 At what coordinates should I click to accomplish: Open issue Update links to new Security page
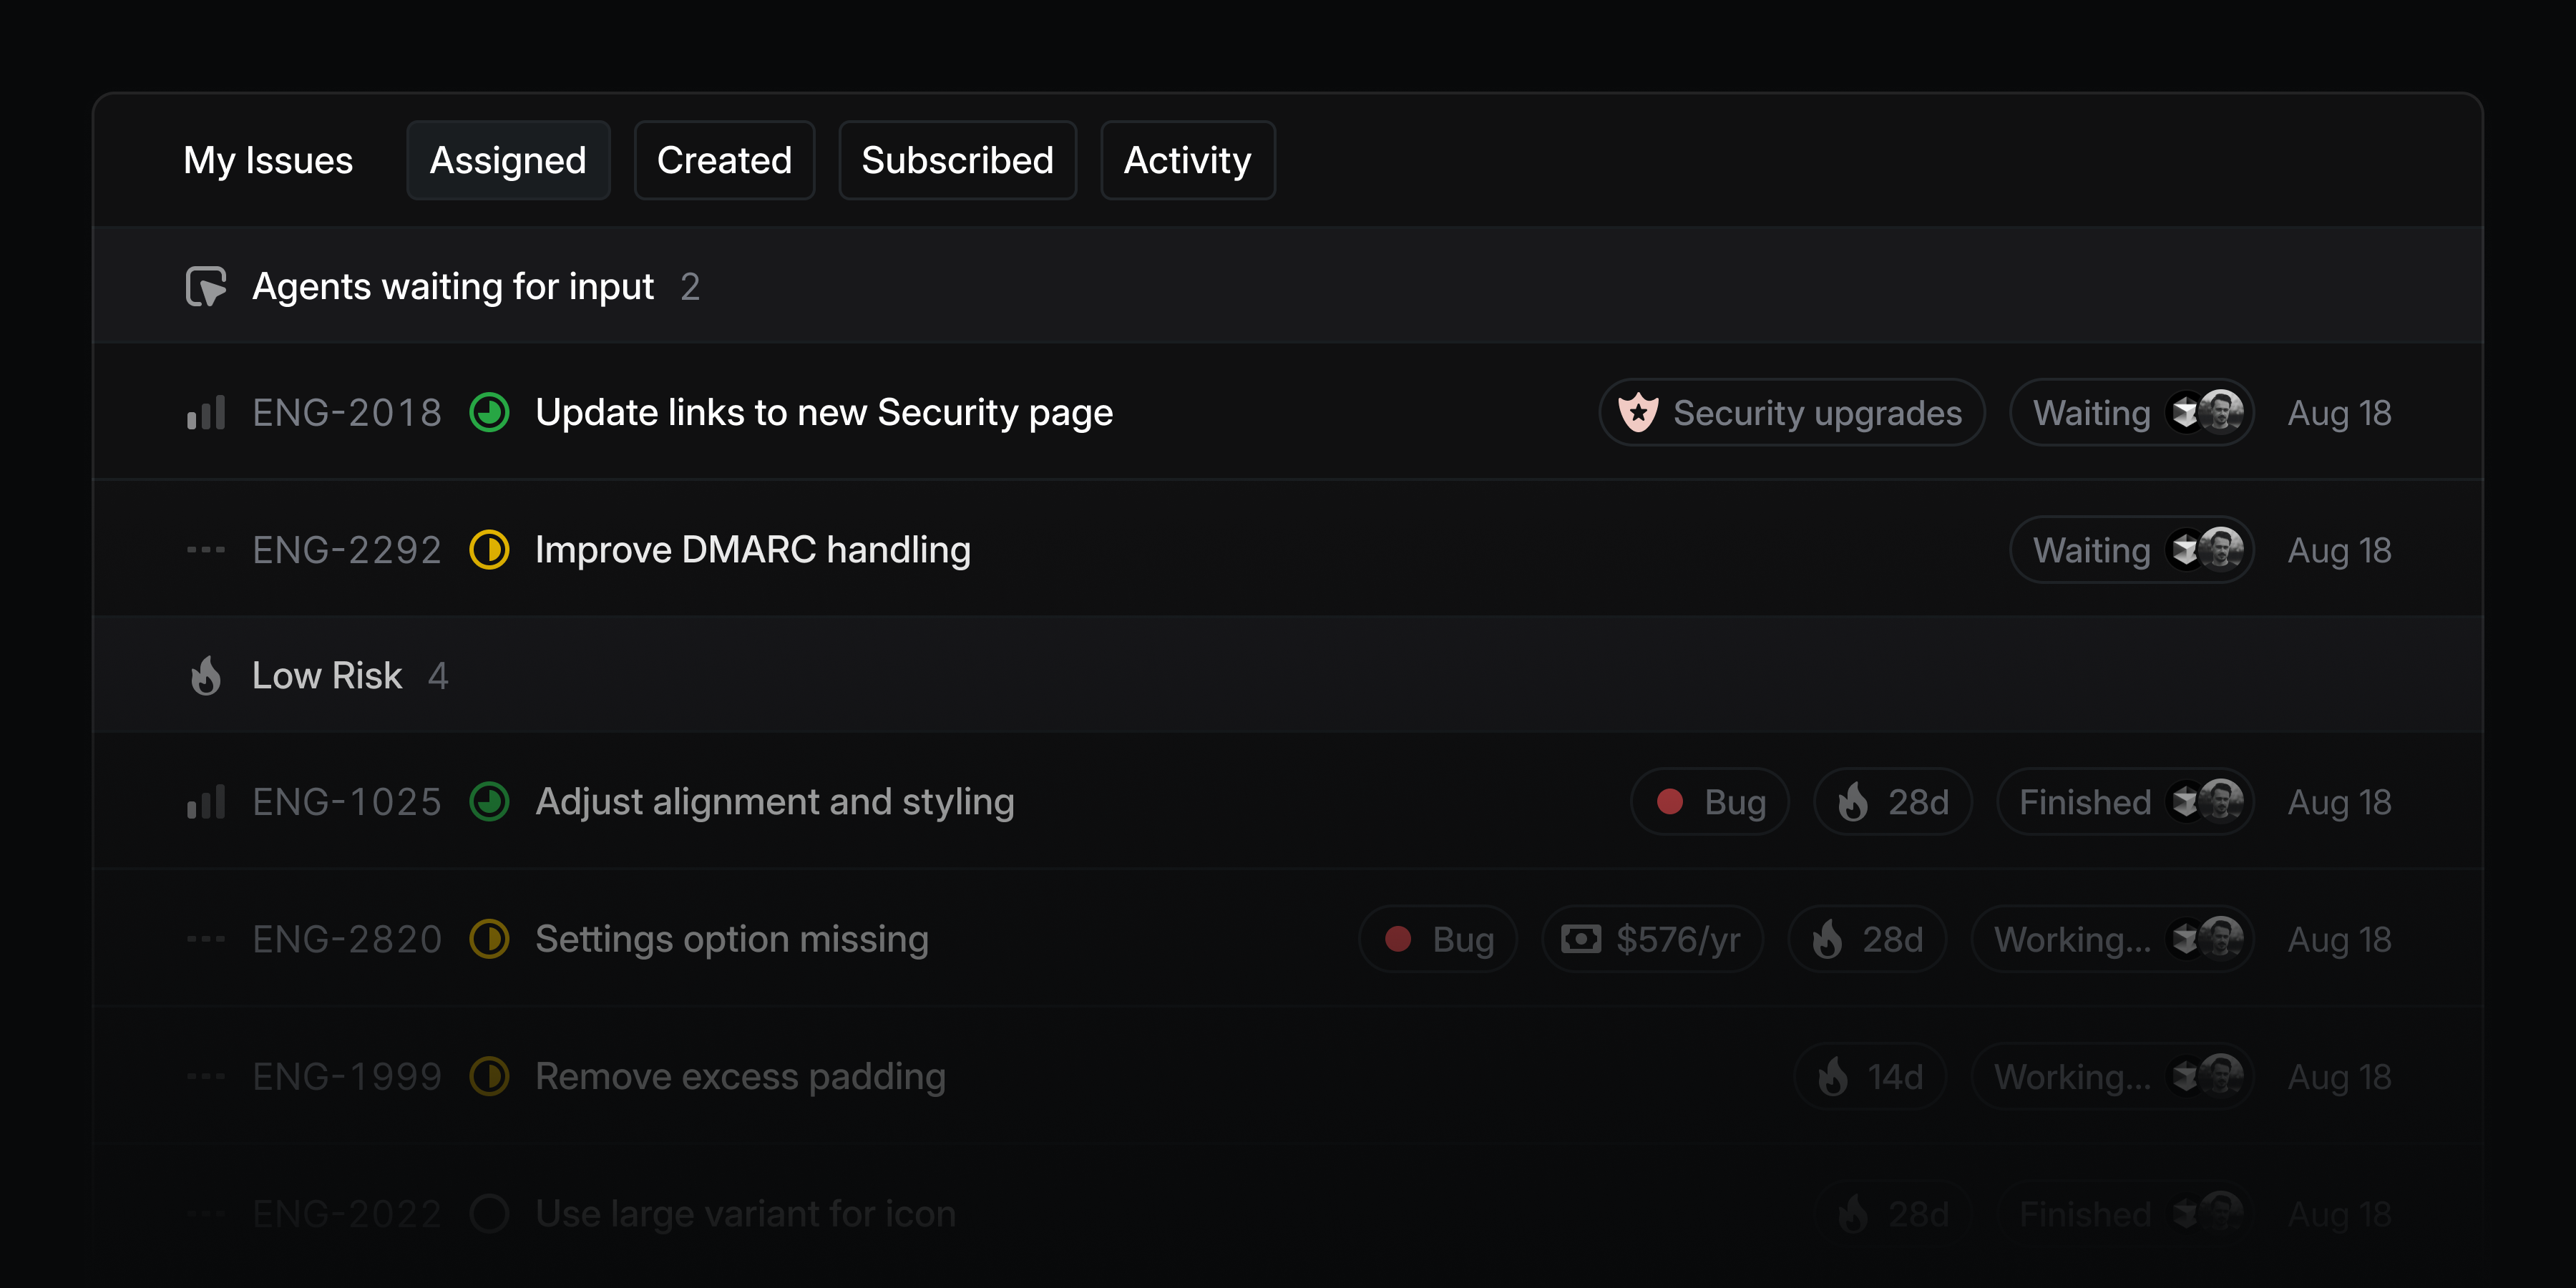click(824, 412)
